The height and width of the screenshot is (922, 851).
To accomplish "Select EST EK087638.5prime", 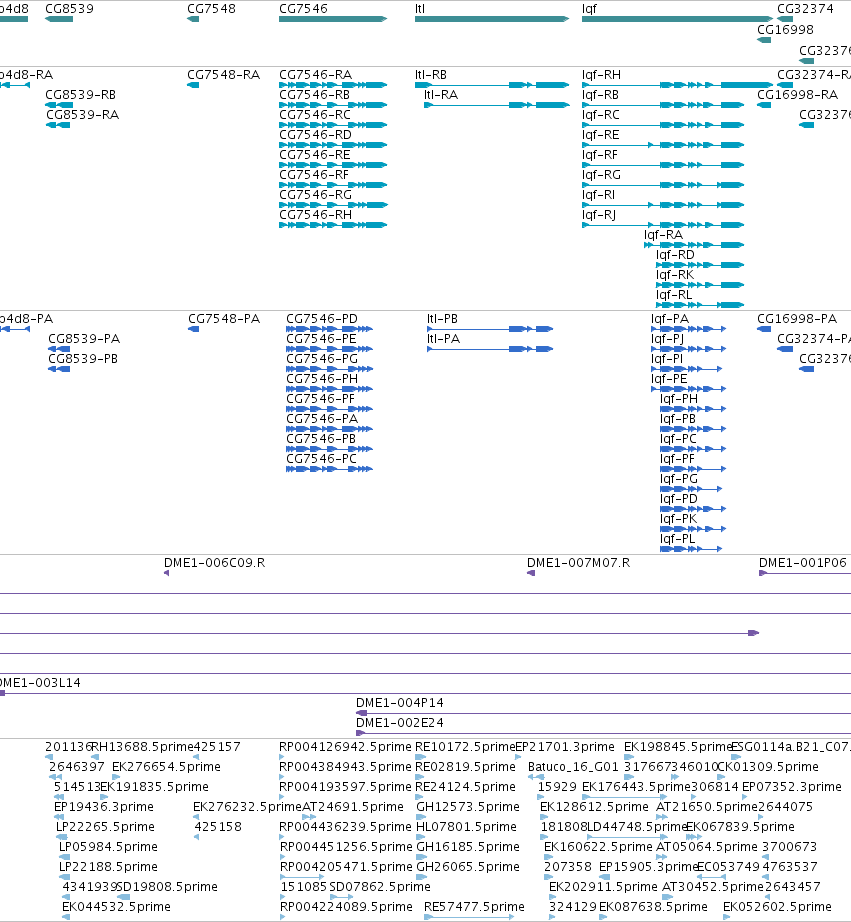I will click(603, 917).
